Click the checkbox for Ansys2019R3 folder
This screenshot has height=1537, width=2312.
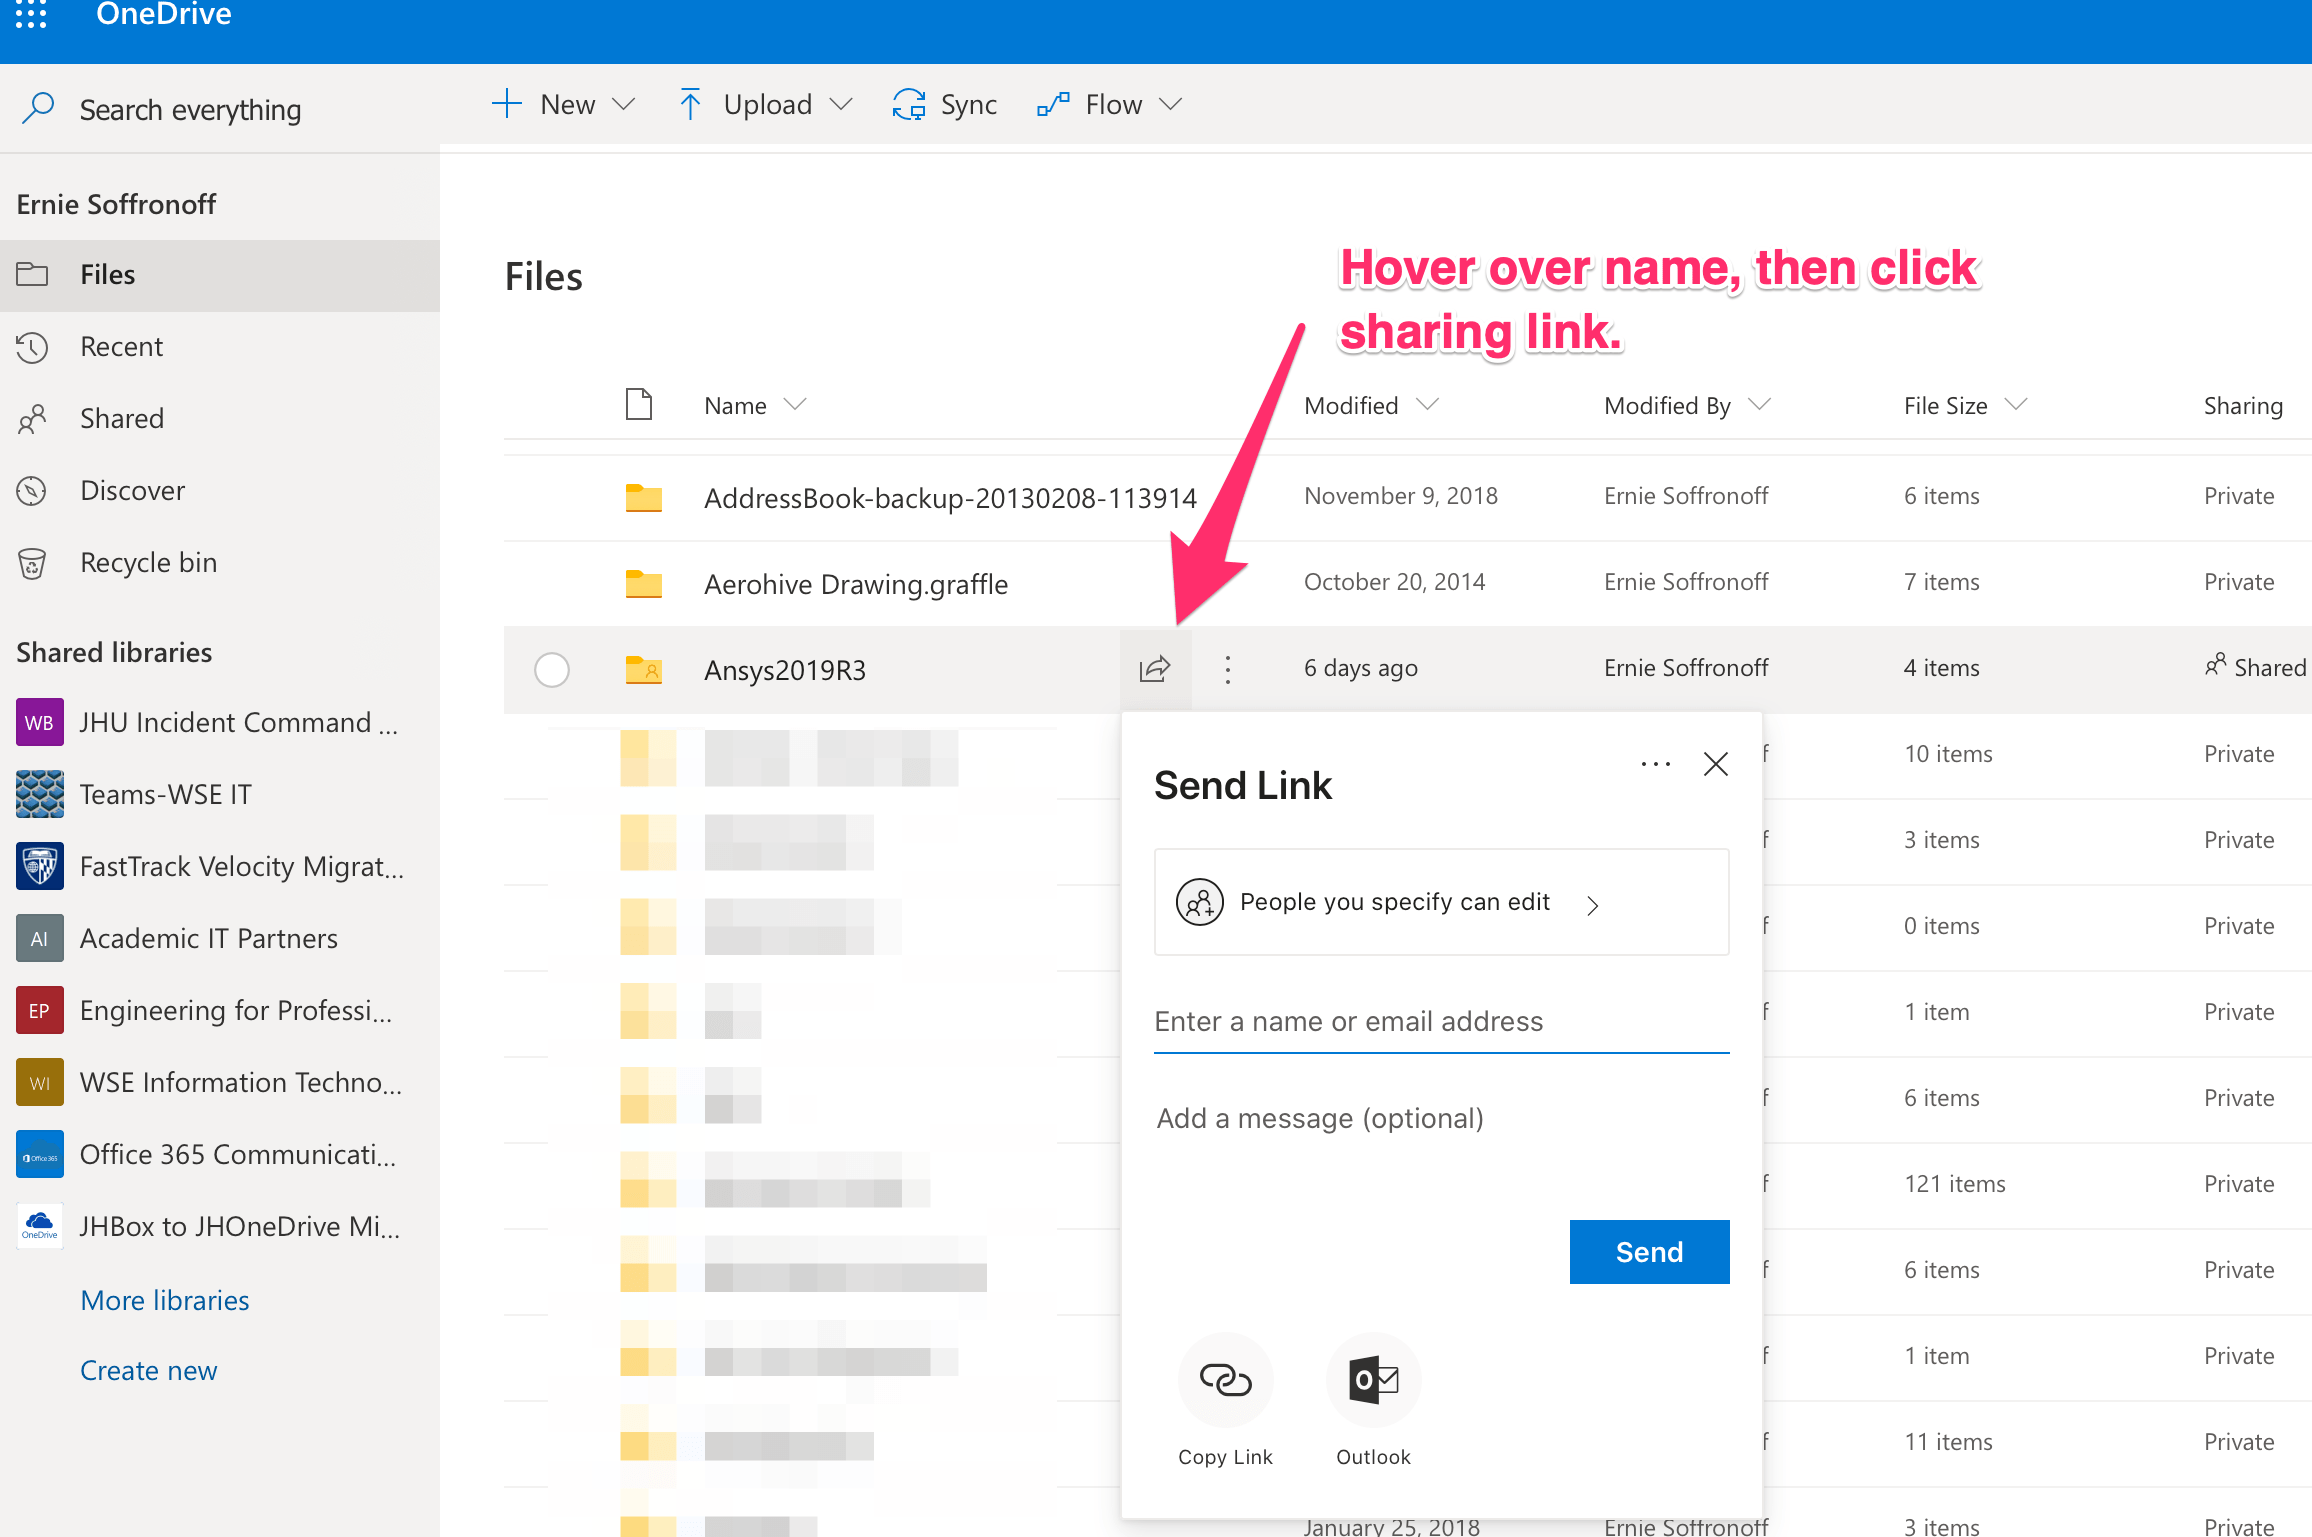coord(552,667)
